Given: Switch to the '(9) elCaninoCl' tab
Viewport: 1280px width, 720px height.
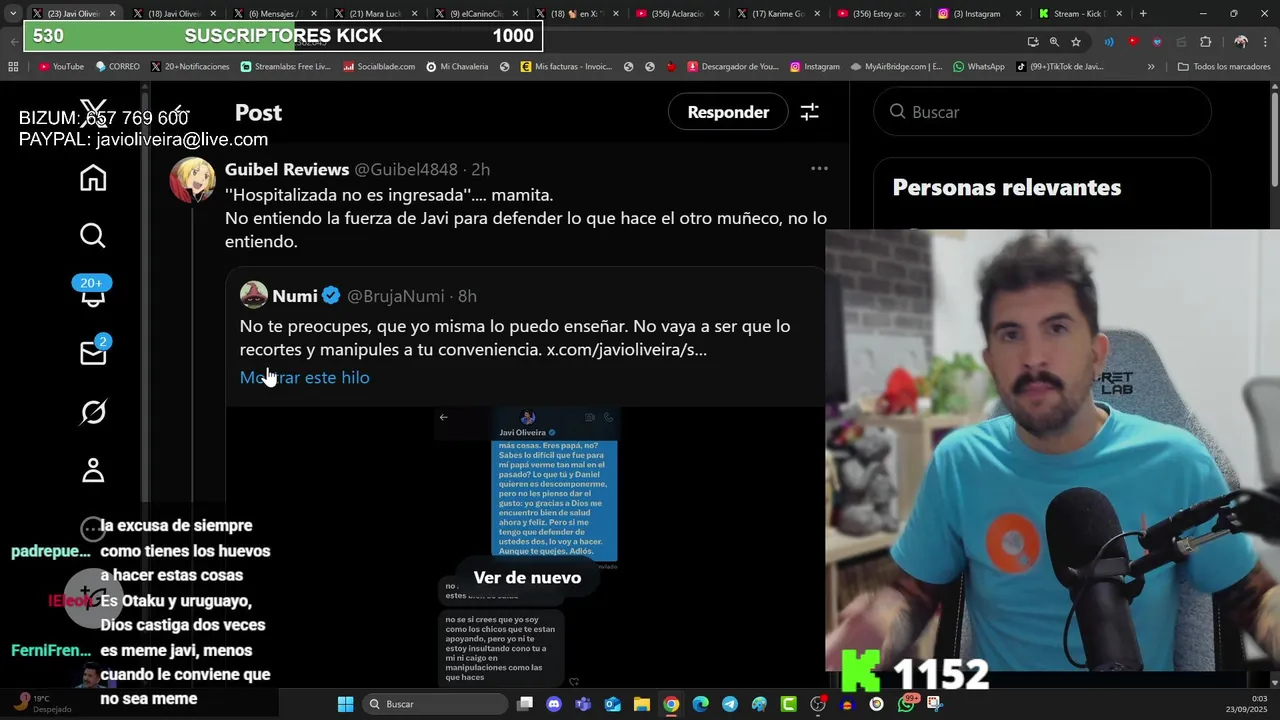Looking at the screenshot, I should (477, 14).
